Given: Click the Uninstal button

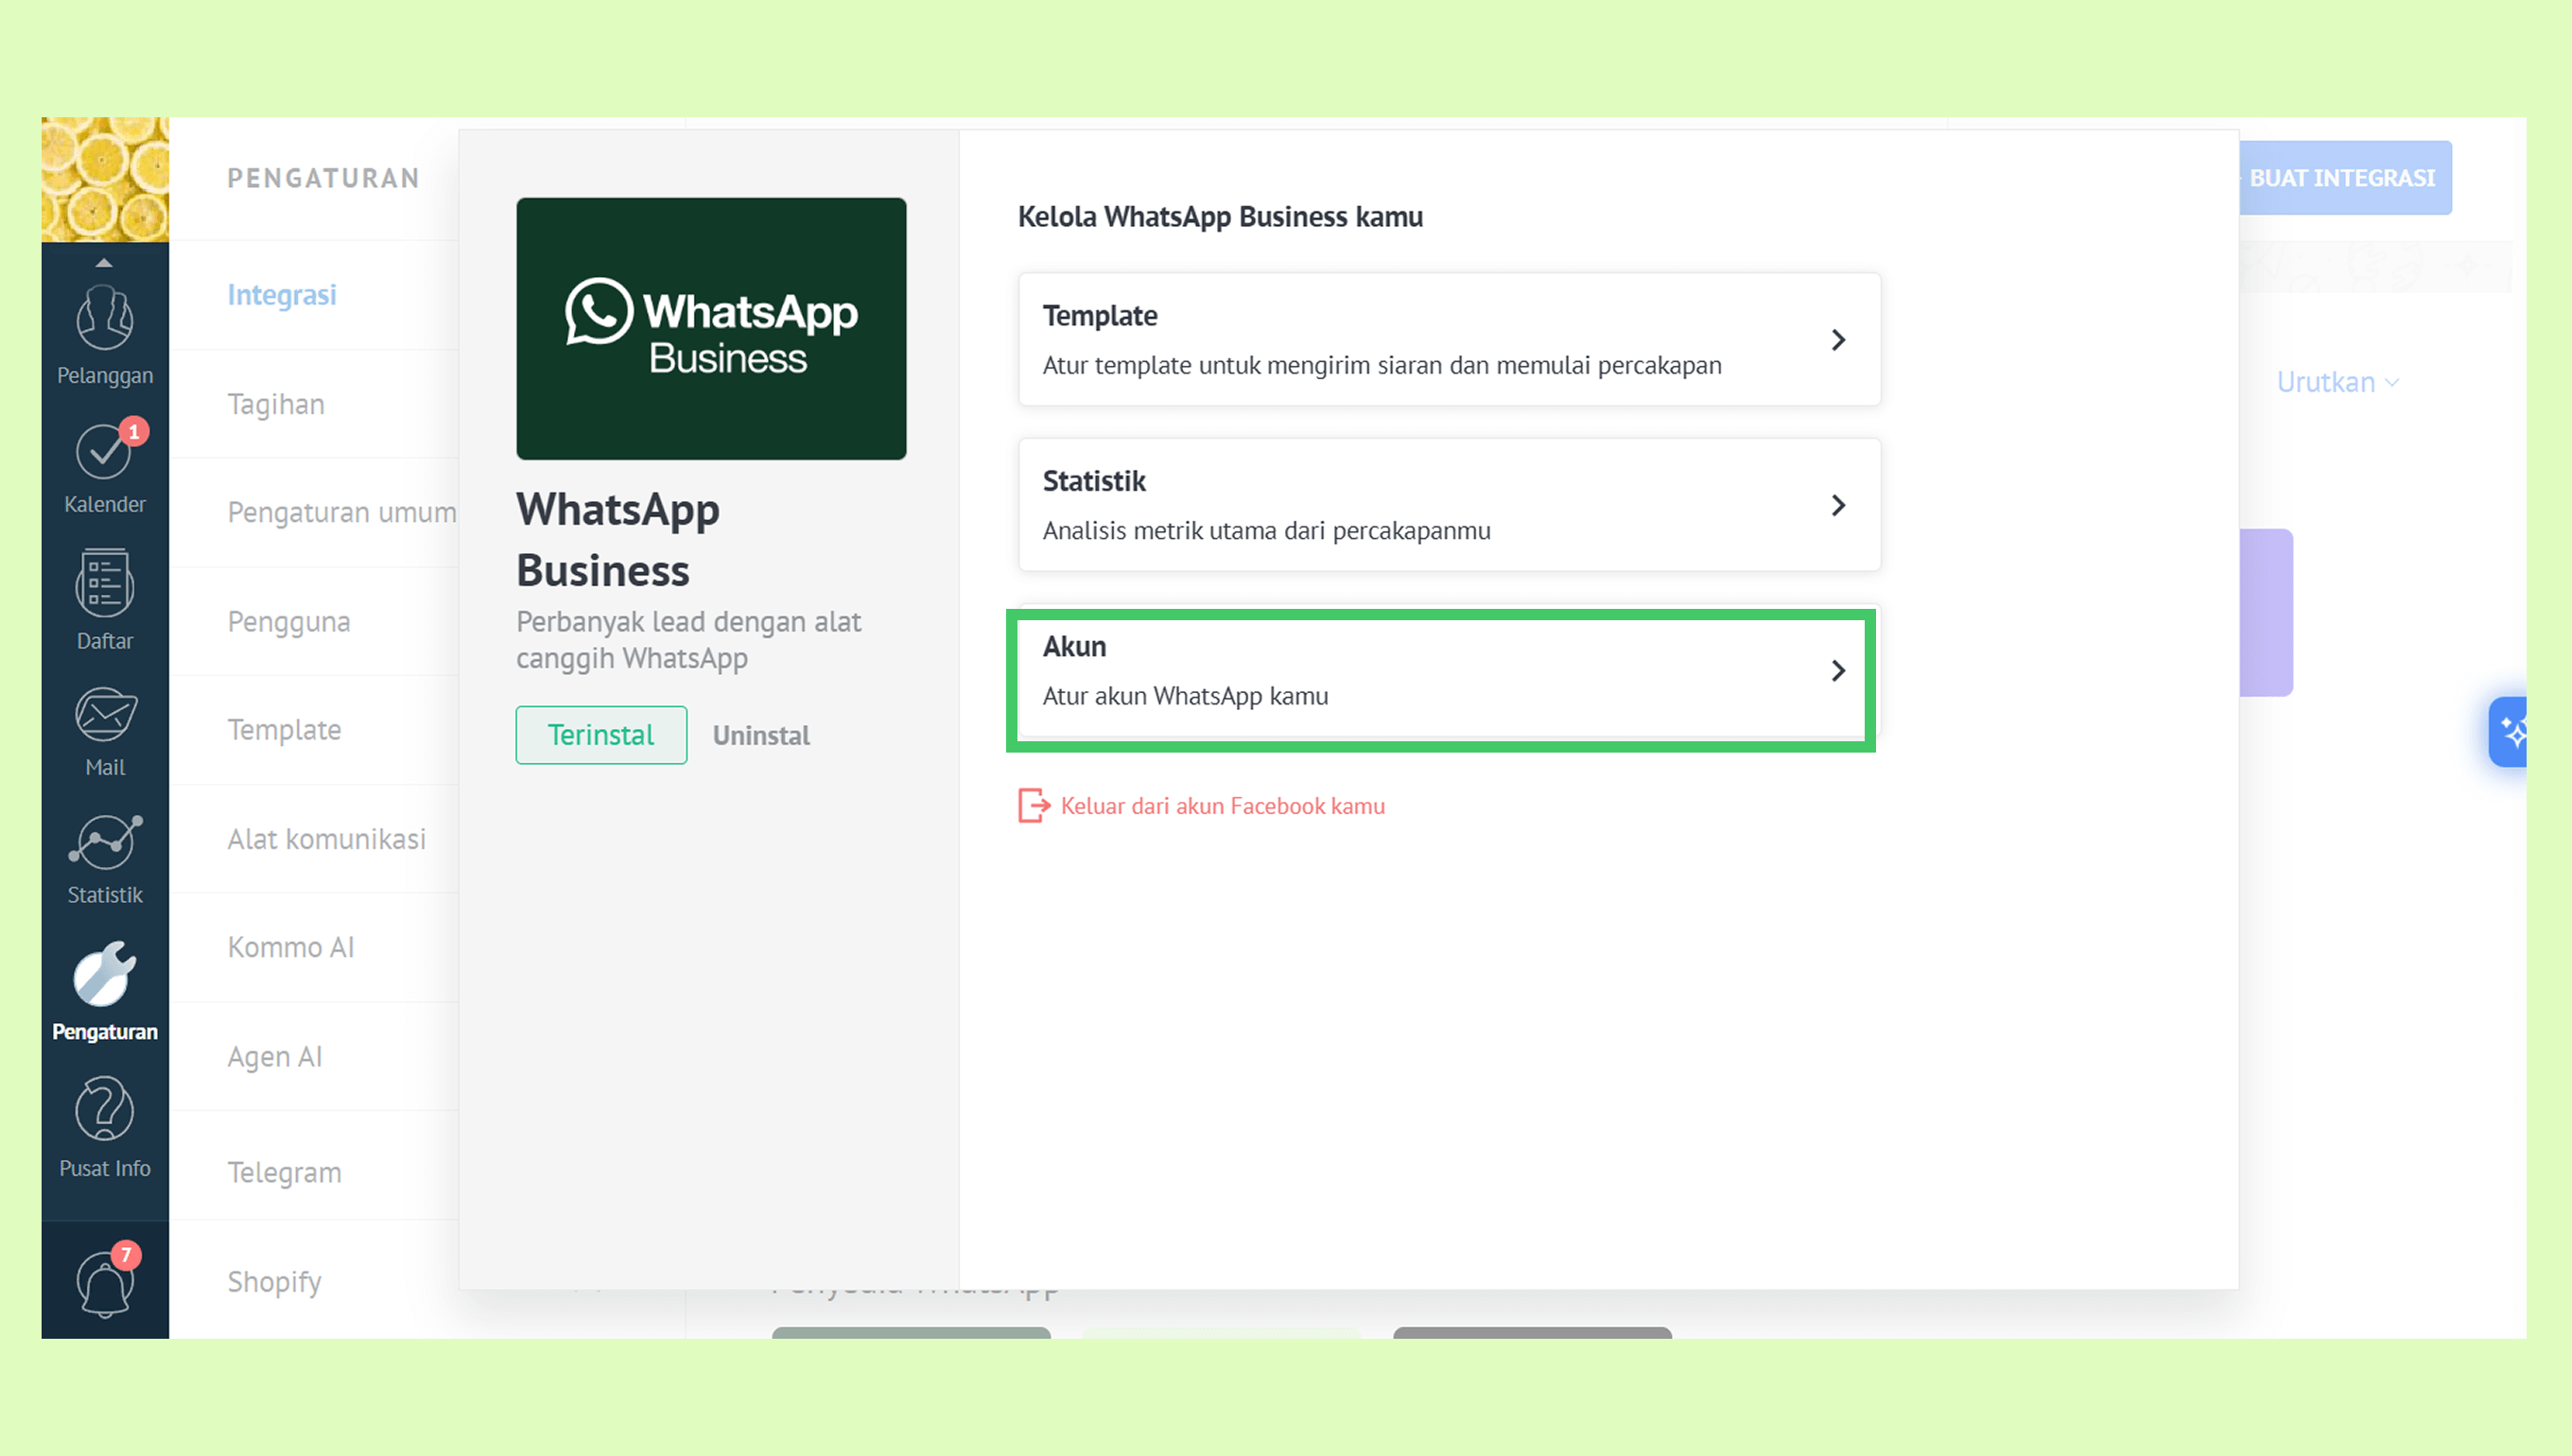Looking at the screenshot, I should click(x=761, y=735).
